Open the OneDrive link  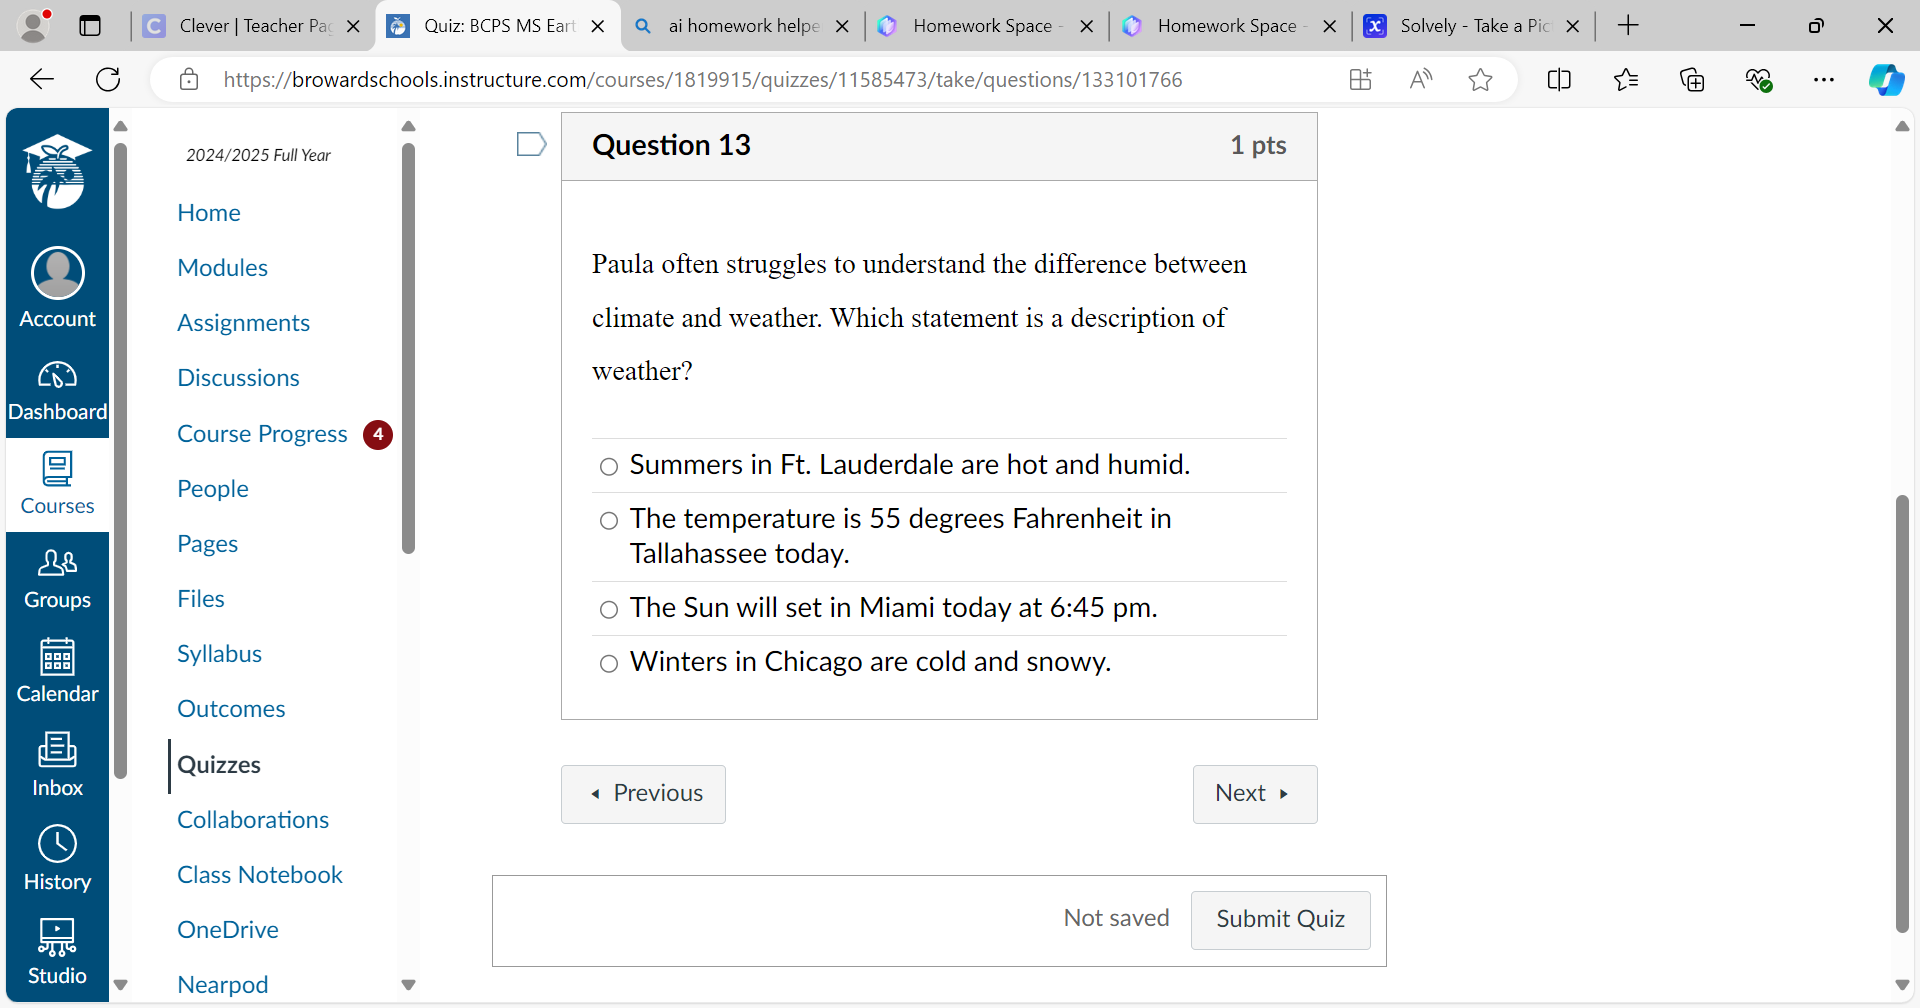(x=228, y=930)
